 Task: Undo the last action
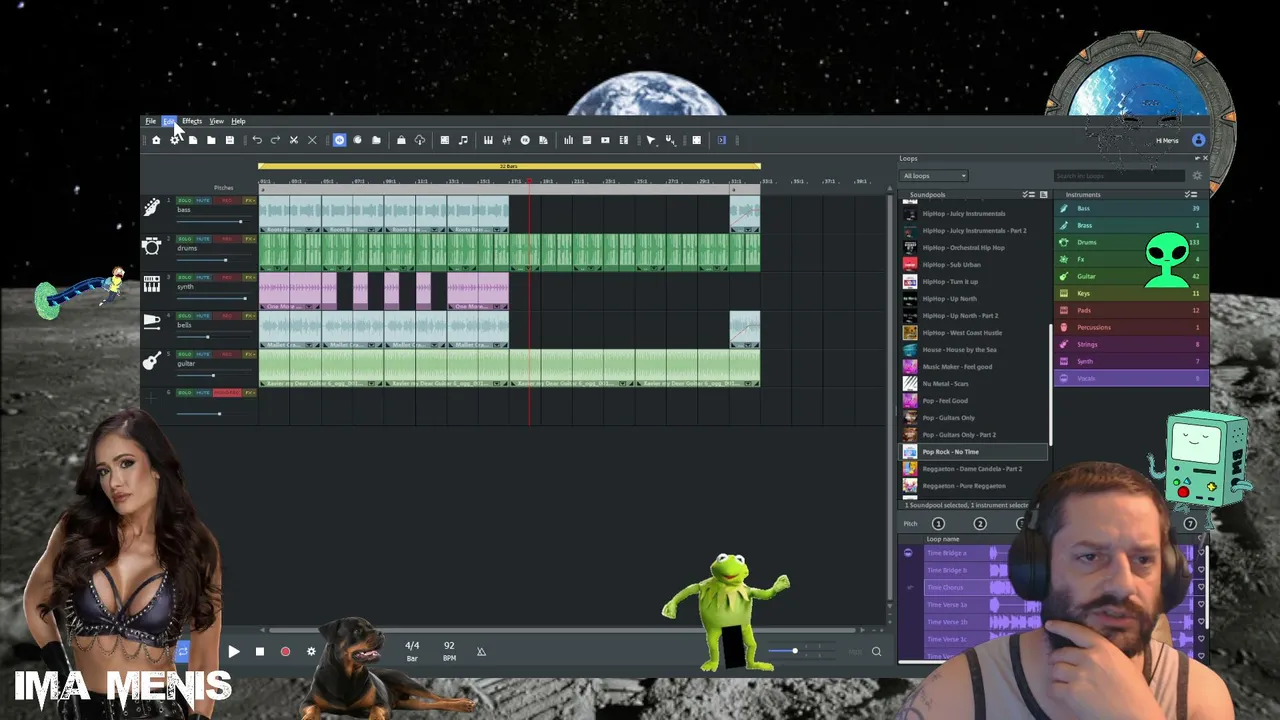coord(257,140)
